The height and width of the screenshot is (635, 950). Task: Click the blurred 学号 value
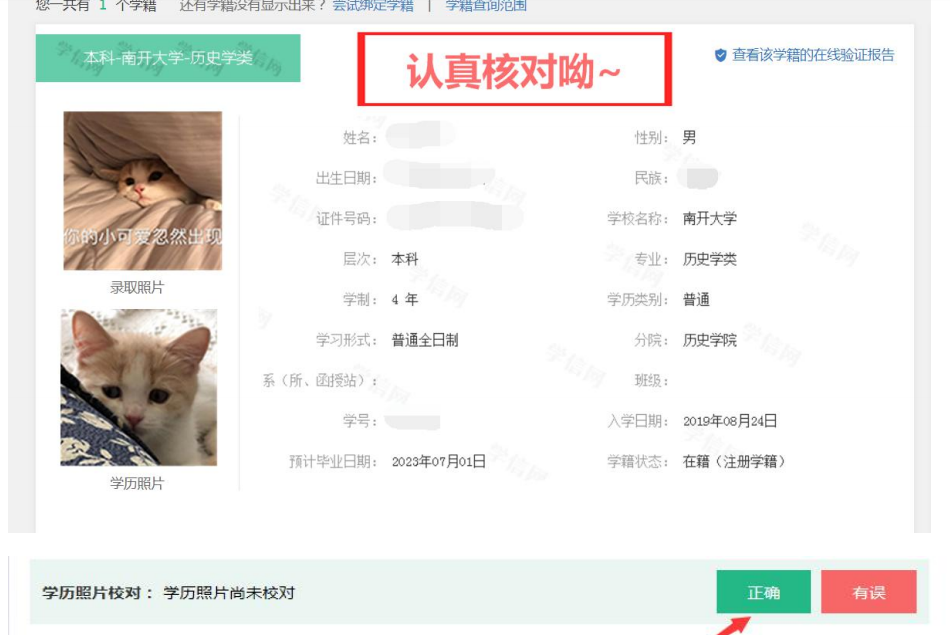(413, 421)
